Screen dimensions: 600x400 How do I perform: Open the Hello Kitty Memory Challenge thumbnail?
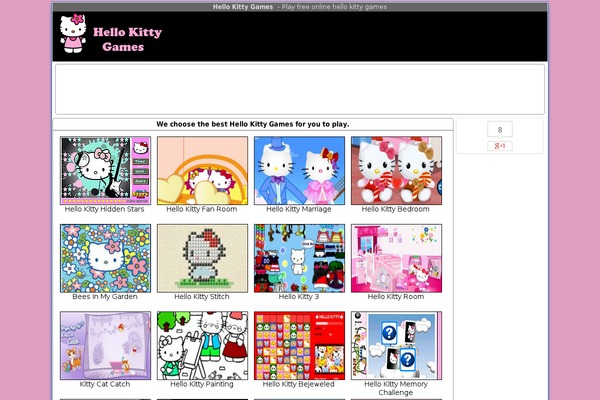pos(396,346)
